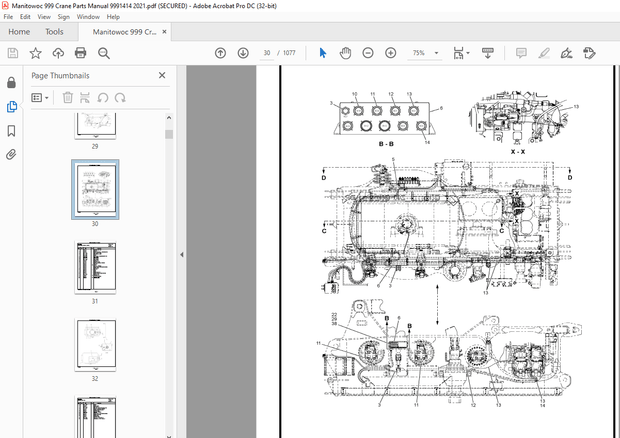Click the Save file icon
The height and width of the screenshot is (438, 620).
tap(13, 53)
